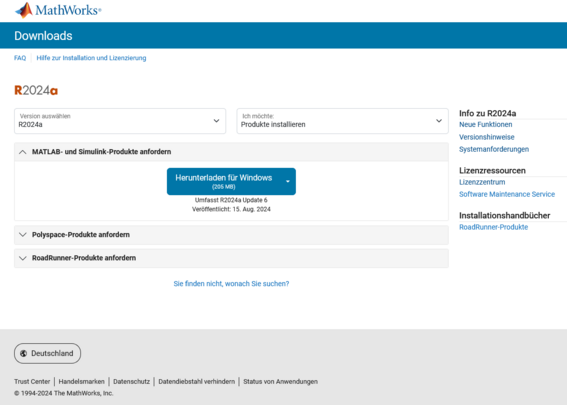Image resolution: width=567 pixels, height=405 pixels.
Task: Expand RoadRunner-Produkte anfordern section
Action: (231, 258)
